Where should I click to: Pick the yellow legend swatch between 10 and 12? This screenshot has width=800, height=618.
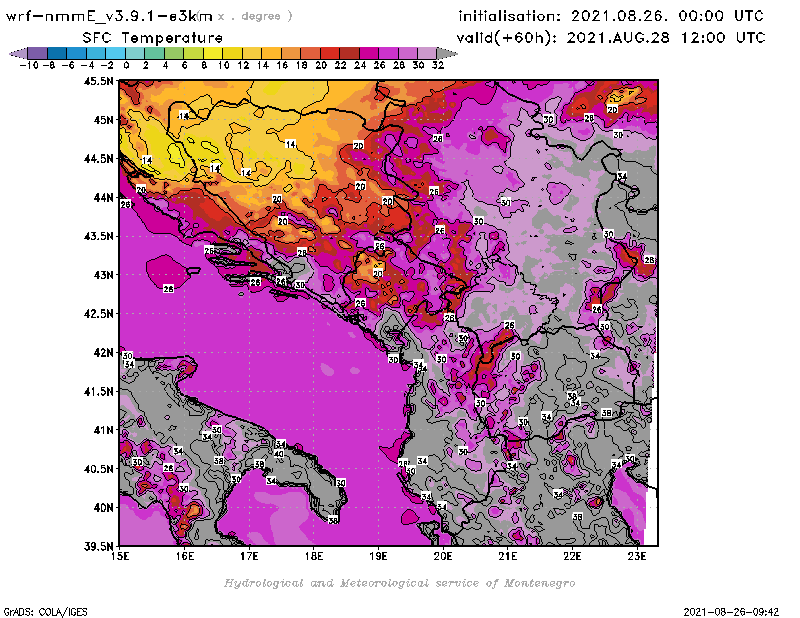tap(232, 53)
